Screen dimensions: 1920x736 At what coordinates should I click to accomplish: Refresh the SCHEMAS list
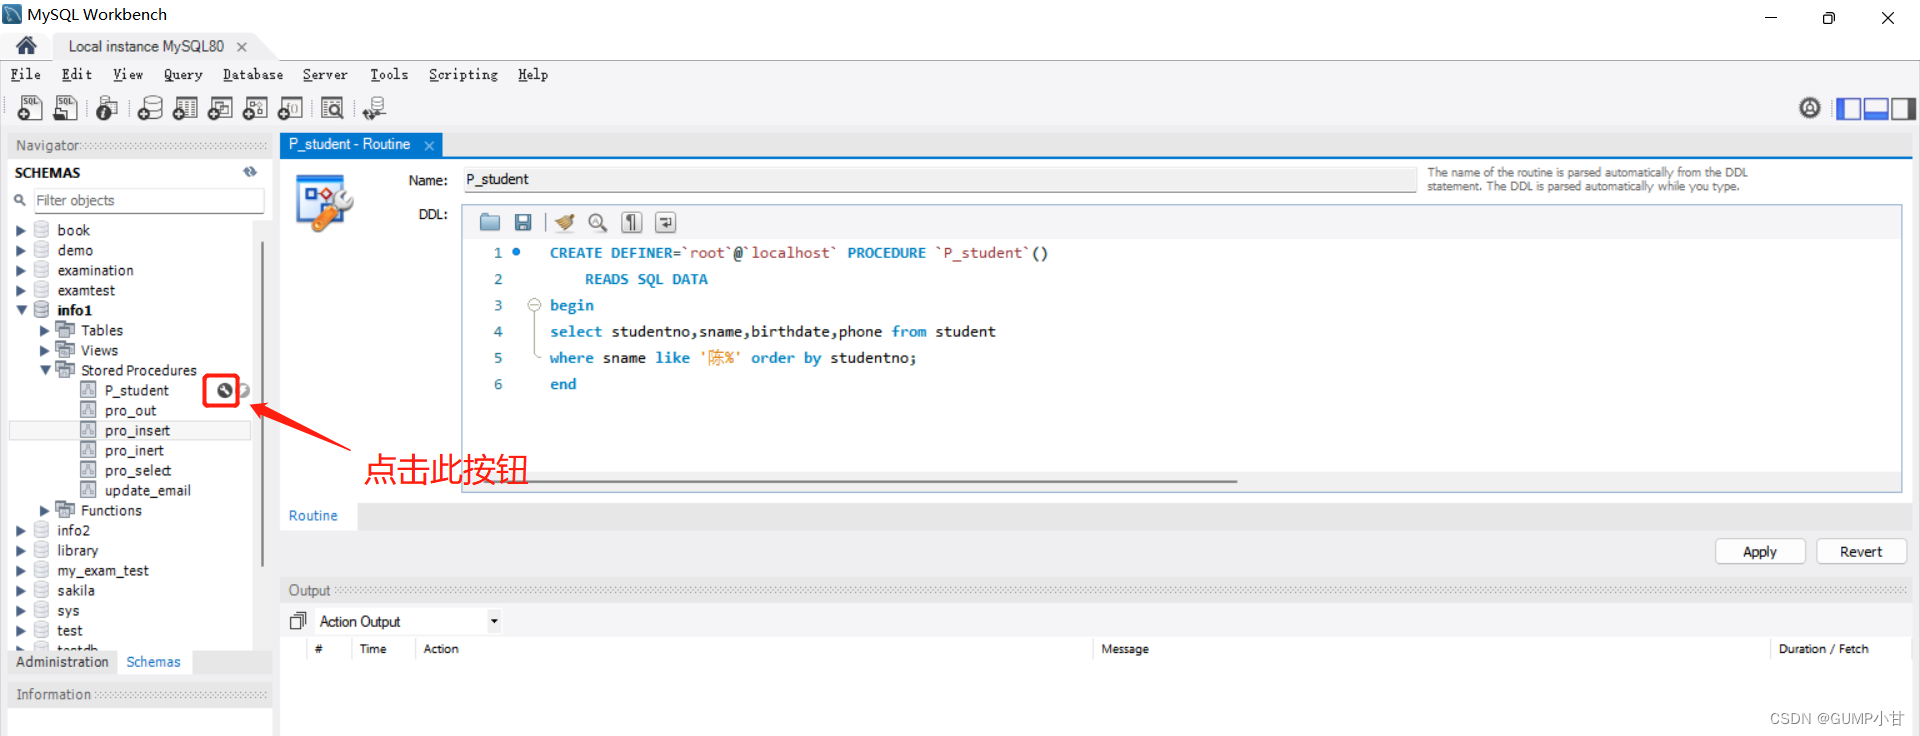tap(250, 172)
